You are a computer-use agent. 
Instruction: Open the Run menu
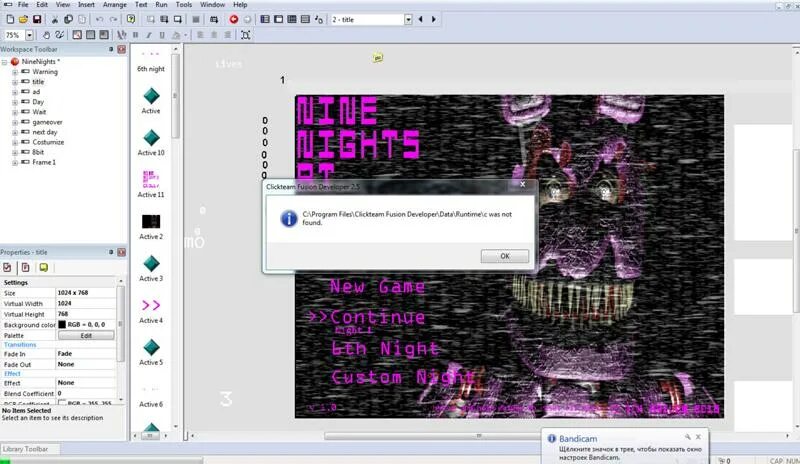[x=161, y=5]
